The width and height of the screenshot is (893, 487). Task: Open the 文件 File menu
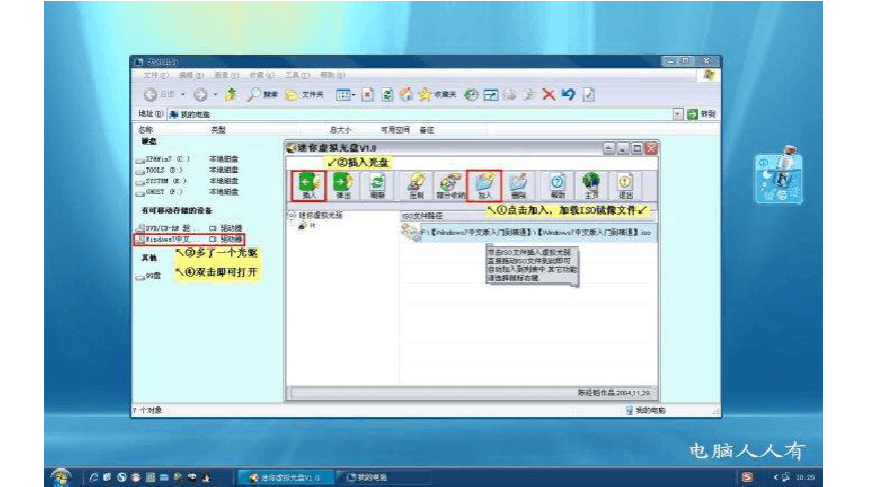(x=155, y=75)
